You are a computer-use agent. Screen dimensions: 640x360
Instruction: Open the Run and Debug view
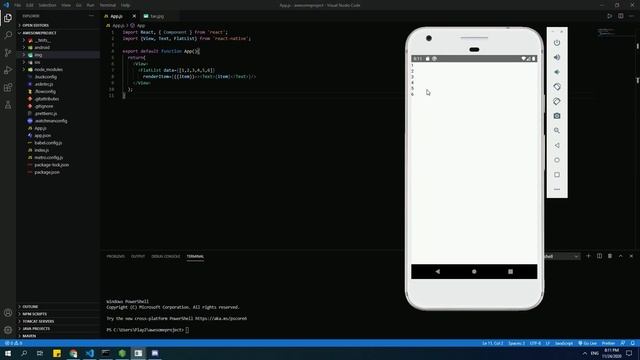click(x=8, y=70)
